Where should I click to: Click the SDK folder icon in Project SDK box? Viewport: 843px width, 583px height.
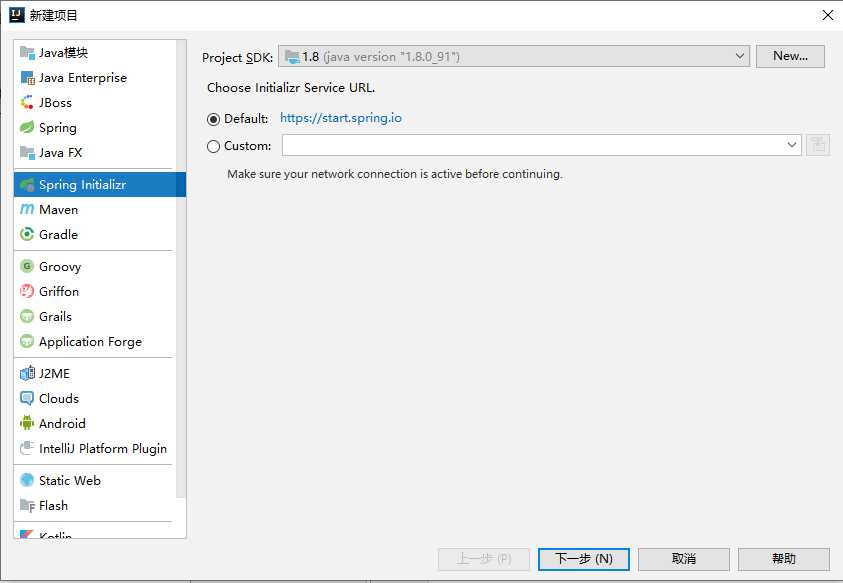point(292,56)
